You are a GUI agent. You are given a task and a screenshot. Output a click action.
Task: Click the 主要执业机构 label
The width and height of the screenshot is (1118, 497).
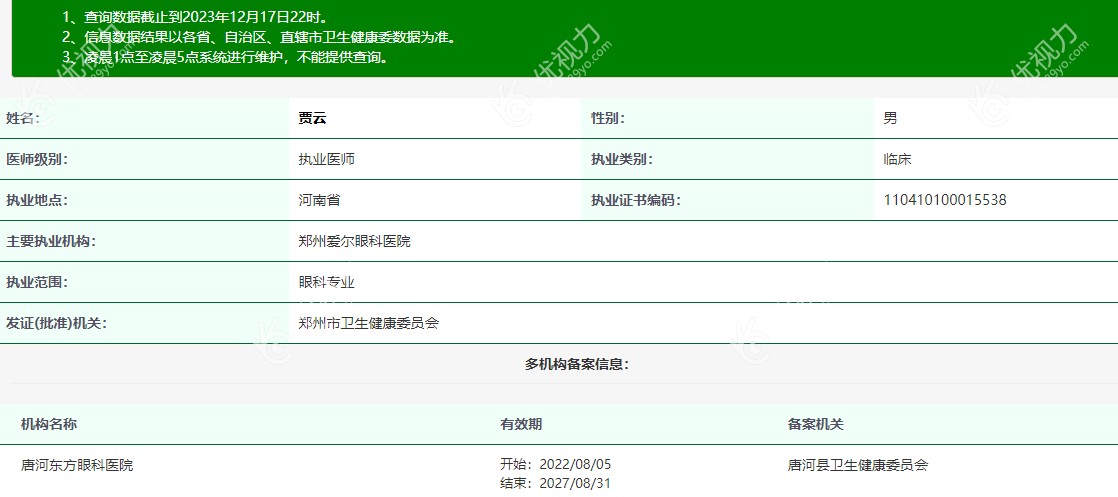tap(51, 242)
